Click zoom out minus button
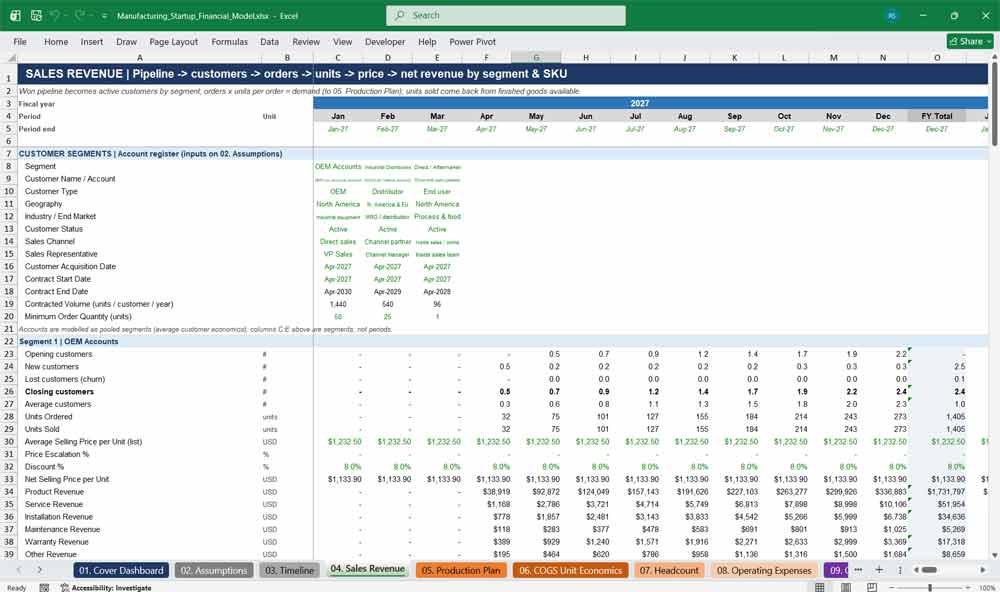 (x=892, y=588)
